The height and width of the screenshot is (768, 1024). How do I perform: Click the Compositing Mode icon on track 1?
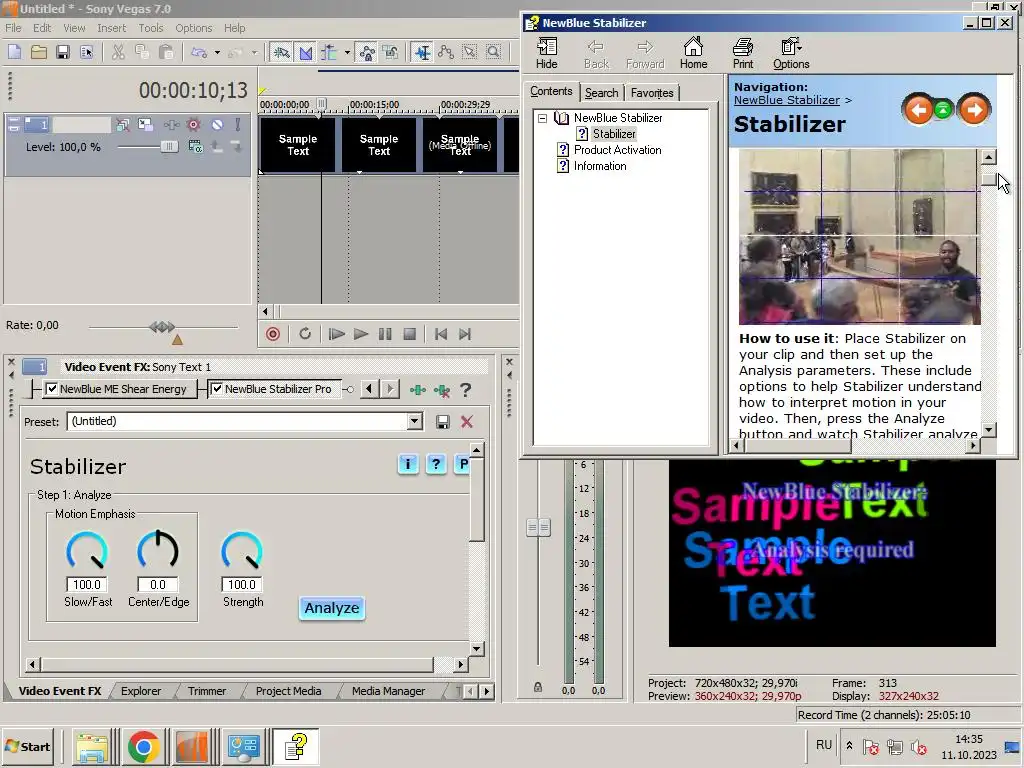coord(195,147)
